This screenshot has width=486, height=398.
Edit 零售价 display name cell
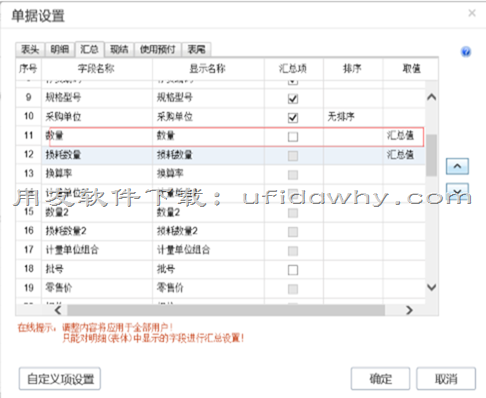pos(208,288)
